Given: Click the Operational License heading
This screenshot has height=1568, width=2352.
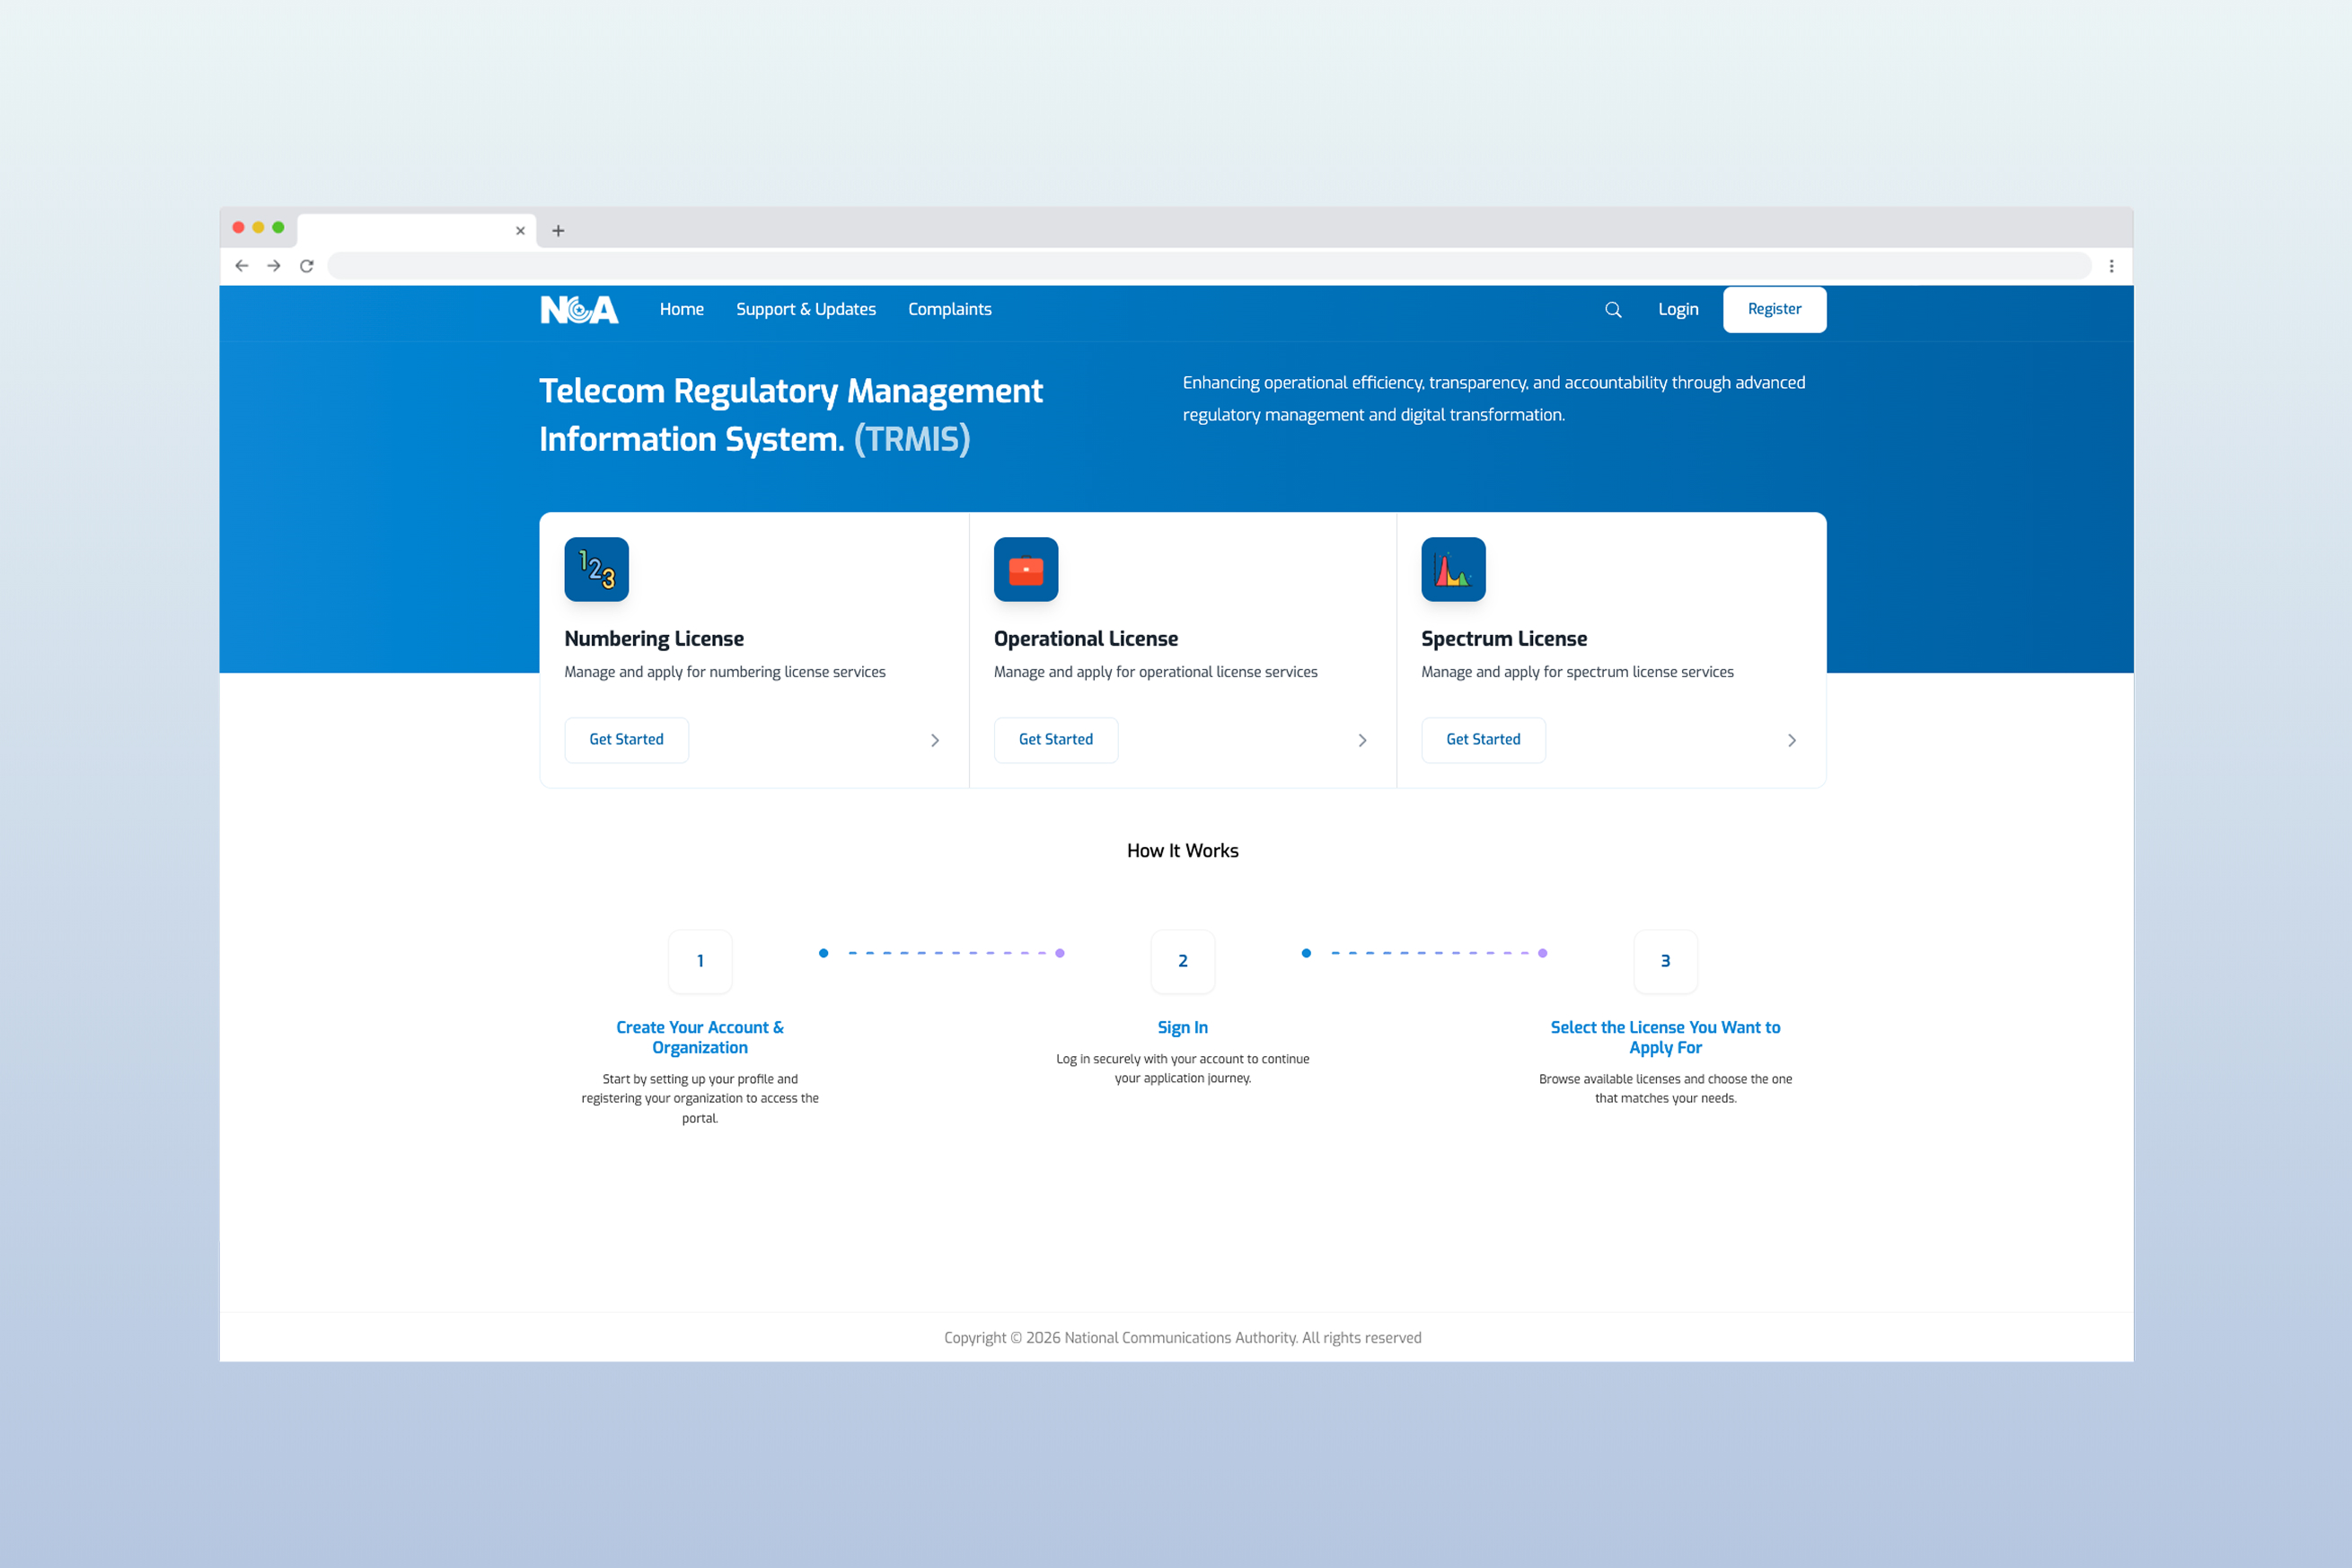Looking at the screenshot, I should pos(1086,639).
